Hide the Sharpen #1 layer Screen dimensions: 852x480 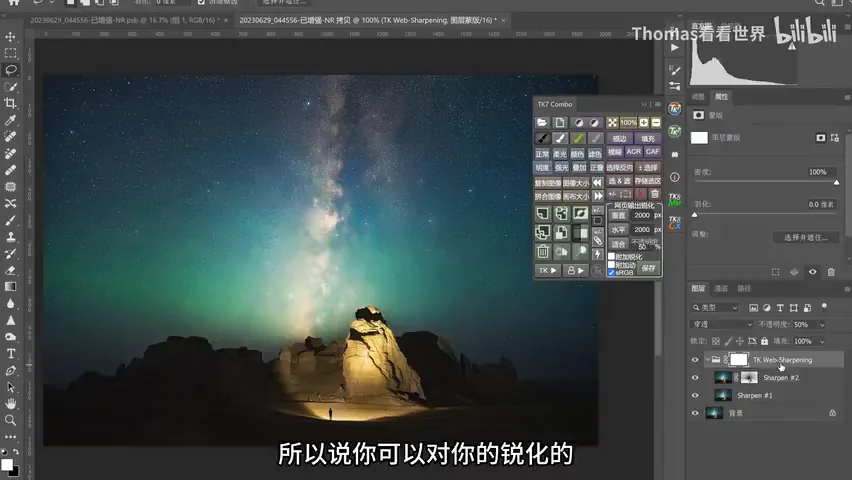tap(695, 396)
